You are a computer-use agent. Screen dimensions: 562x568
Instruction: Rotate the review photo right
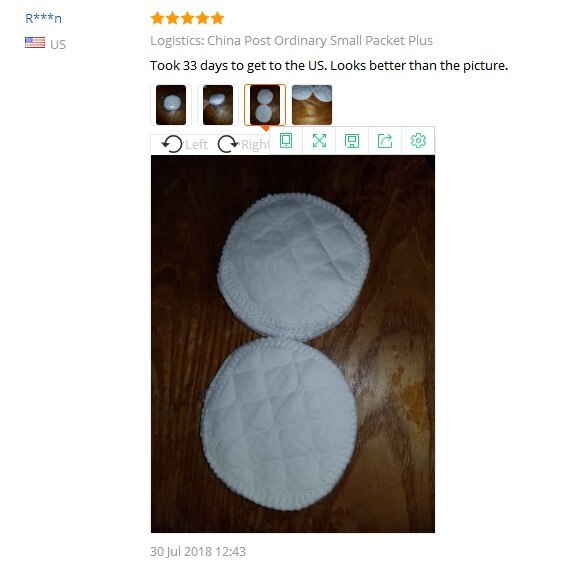click(243, 144)
